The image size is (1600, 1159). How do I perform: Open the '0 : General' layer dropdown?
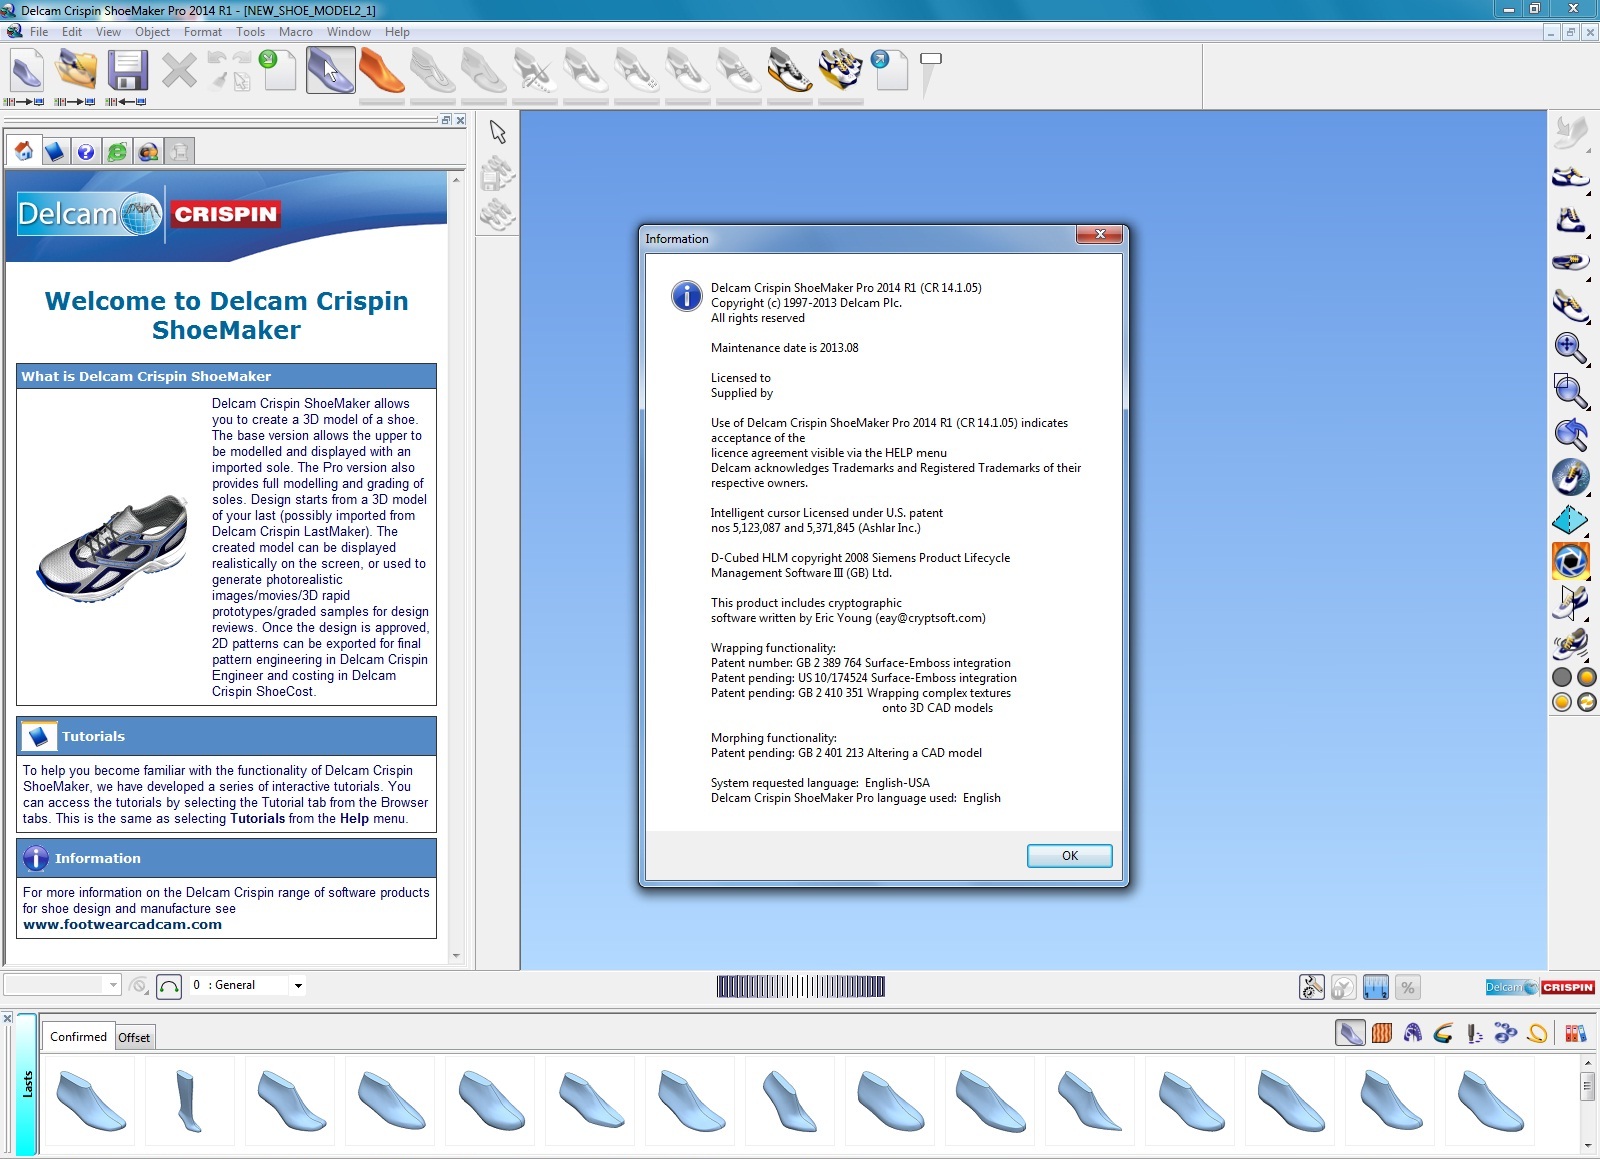point(297,986)
